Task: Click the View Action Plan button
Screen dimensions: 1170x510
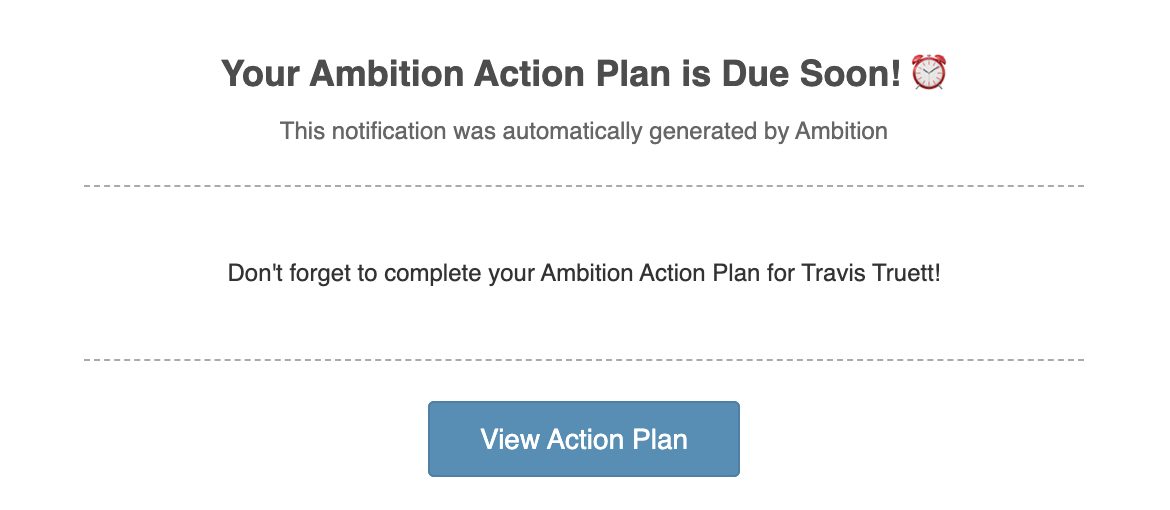Action: [x=584, y=439]
